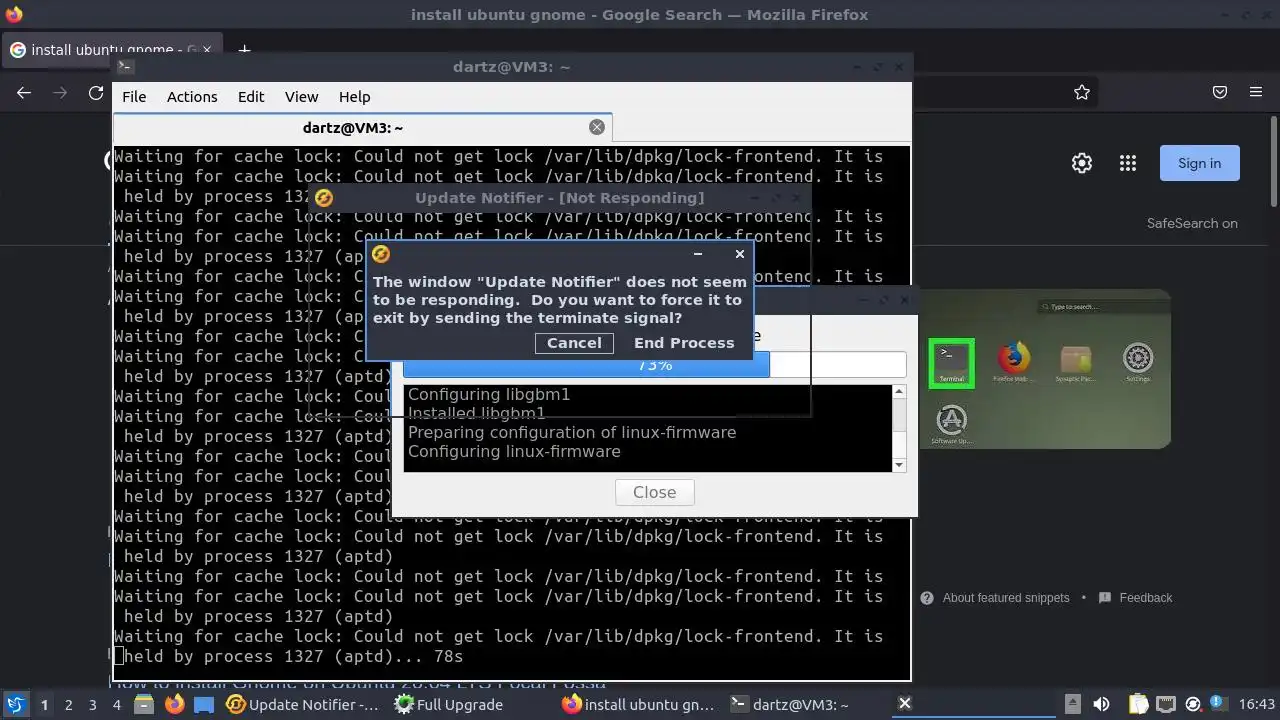
Task: Click the Update Notifier title bar icon
Action: click(x=323, y=198)
